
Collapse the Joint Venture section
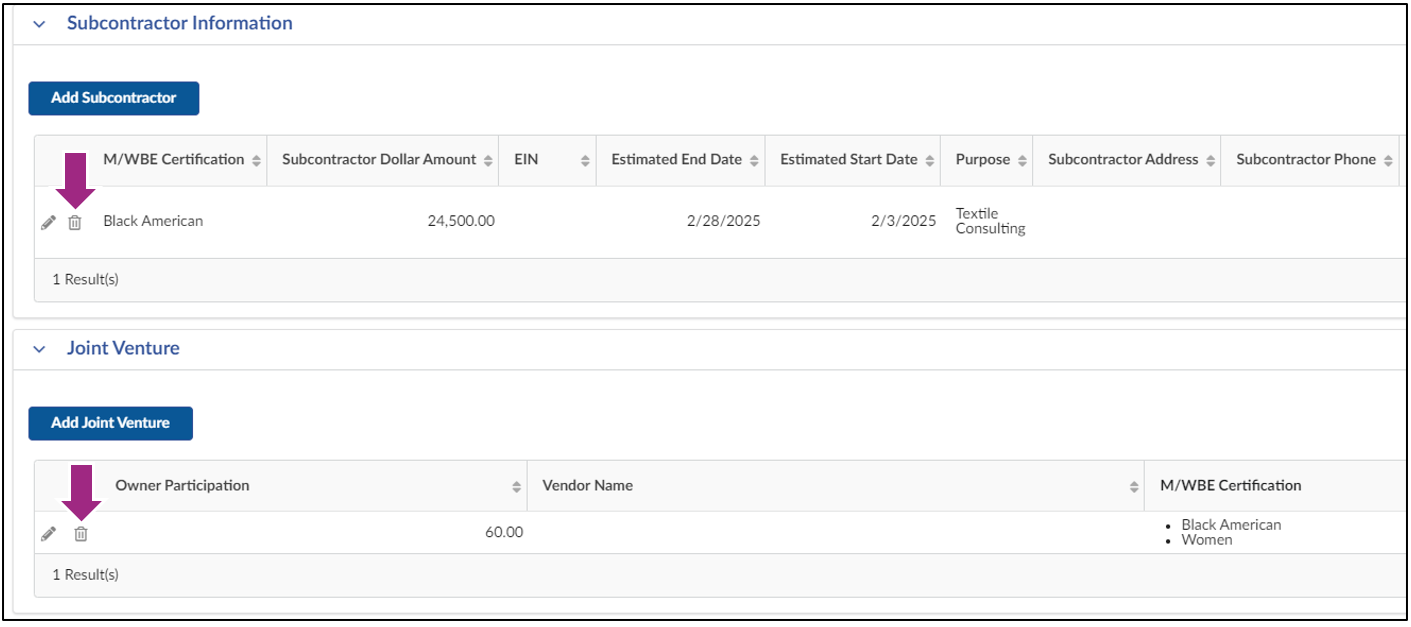[x=38, y=347]
